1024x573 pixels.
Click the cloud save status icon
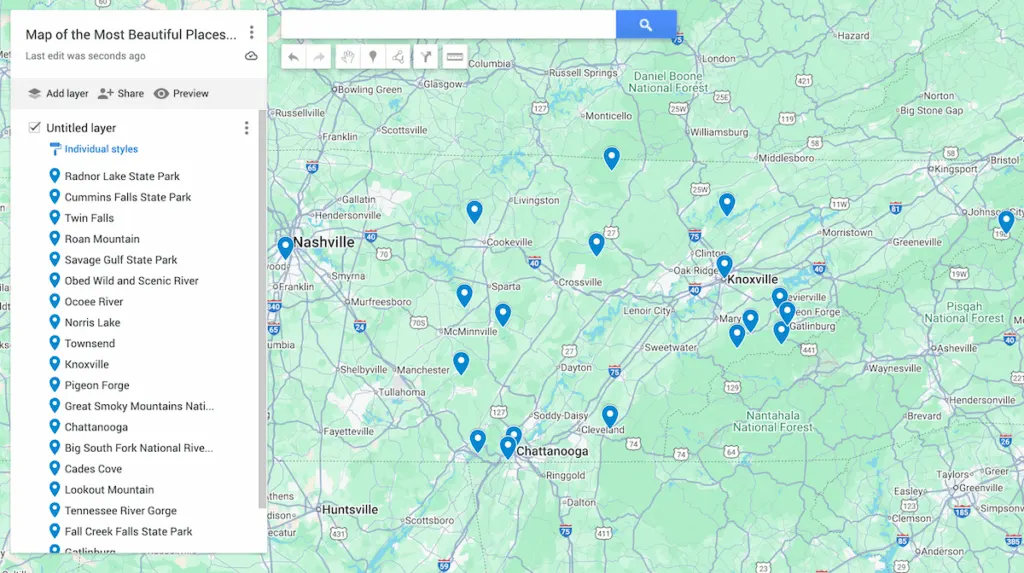point(251,56)
